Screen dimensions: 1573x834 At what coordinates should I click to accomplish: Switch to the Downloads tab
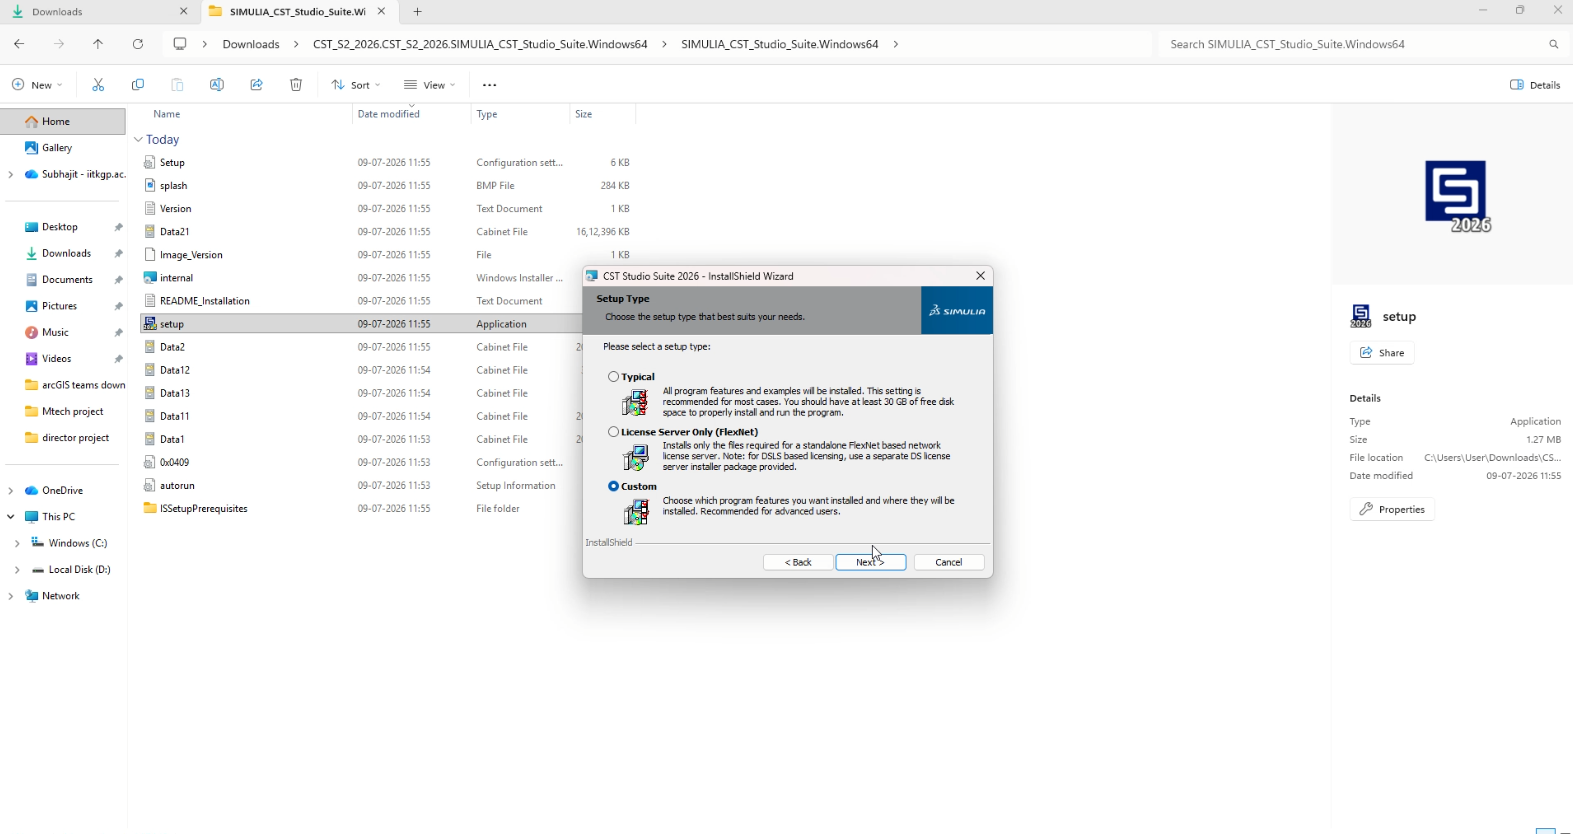[x=98, y=12]
